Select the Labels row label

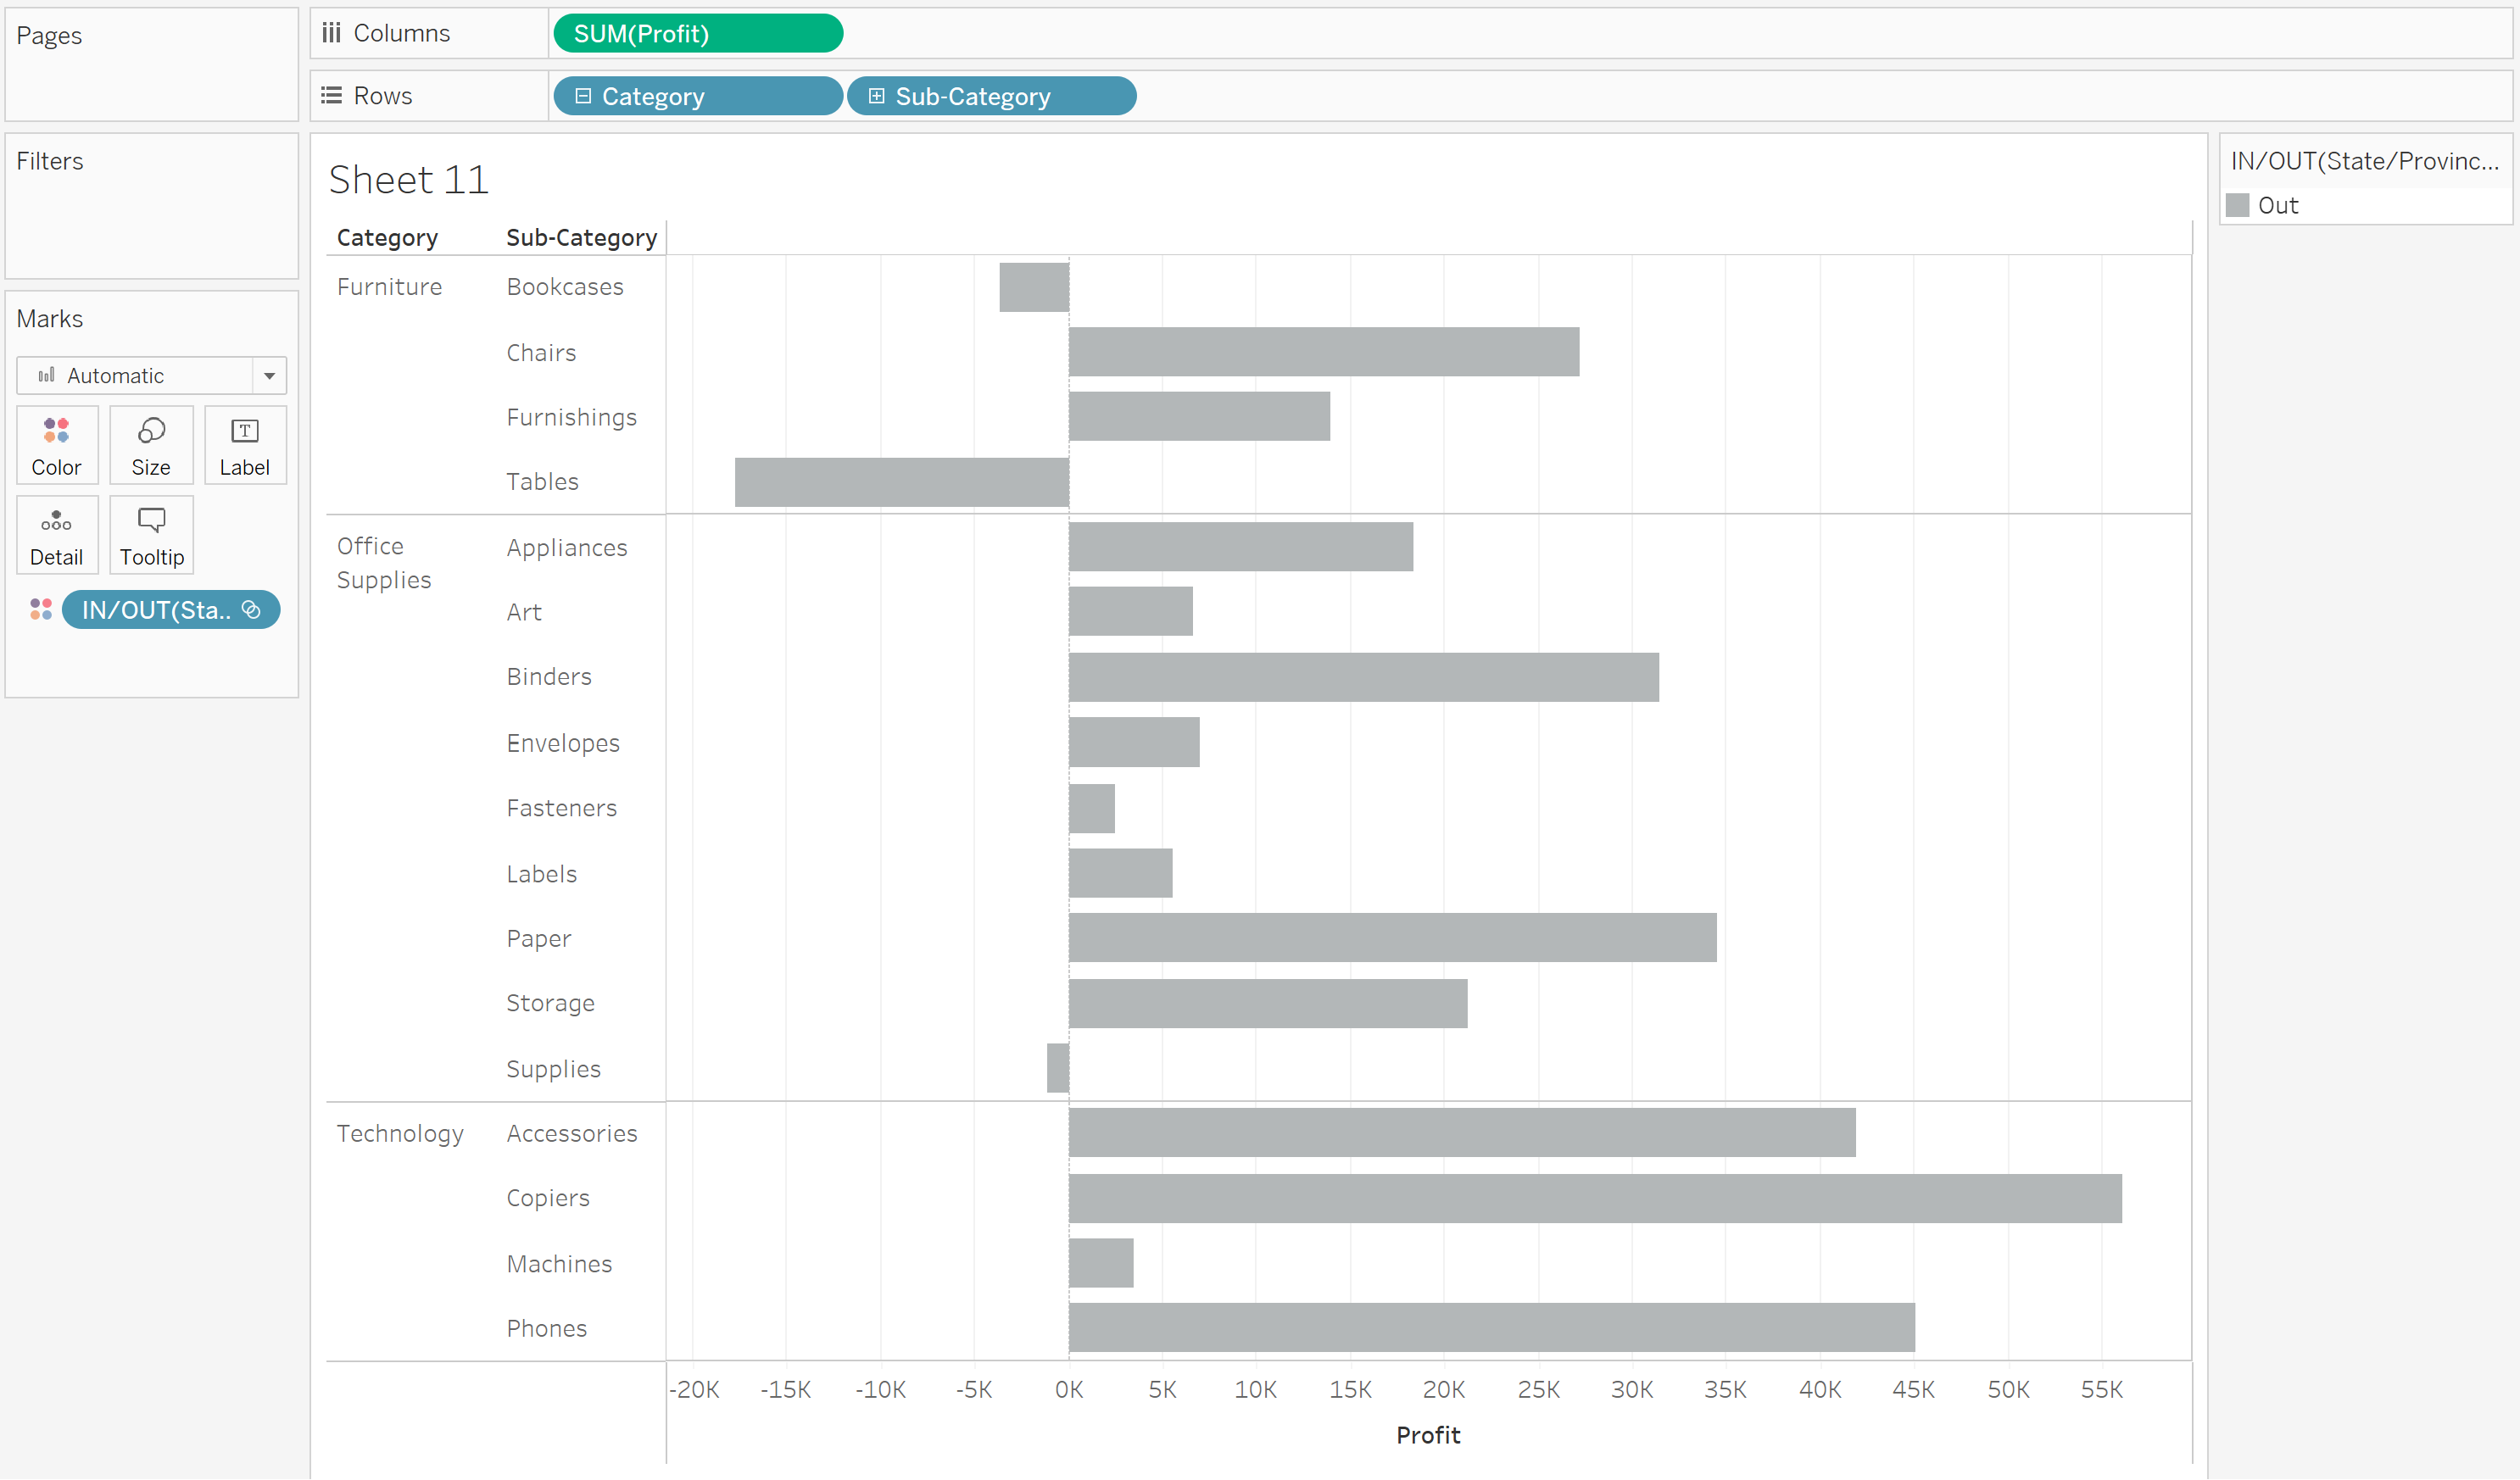pos(541,874)
